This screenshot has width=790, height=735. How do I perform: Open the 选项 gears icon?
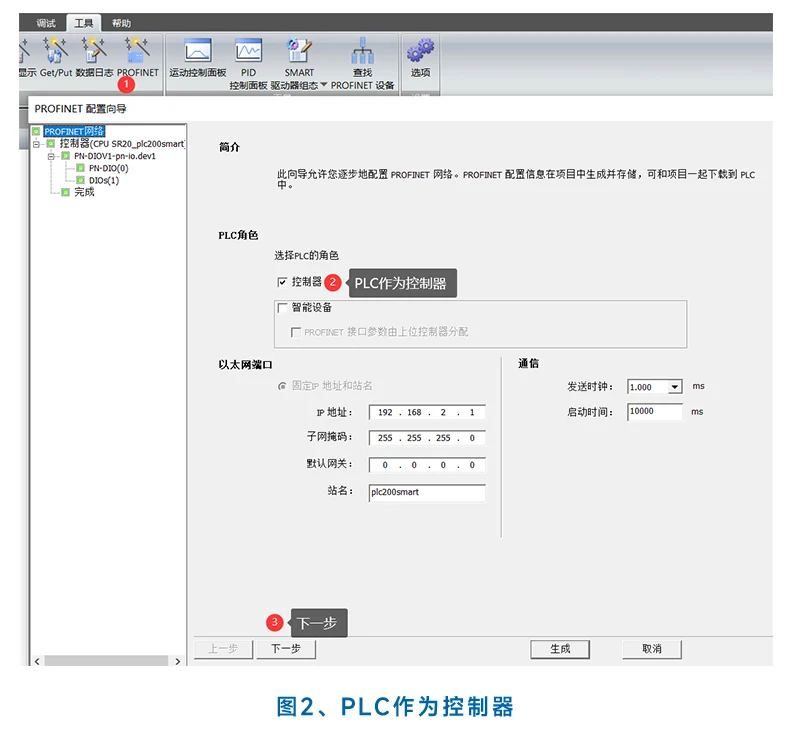[x=420, y=50]
